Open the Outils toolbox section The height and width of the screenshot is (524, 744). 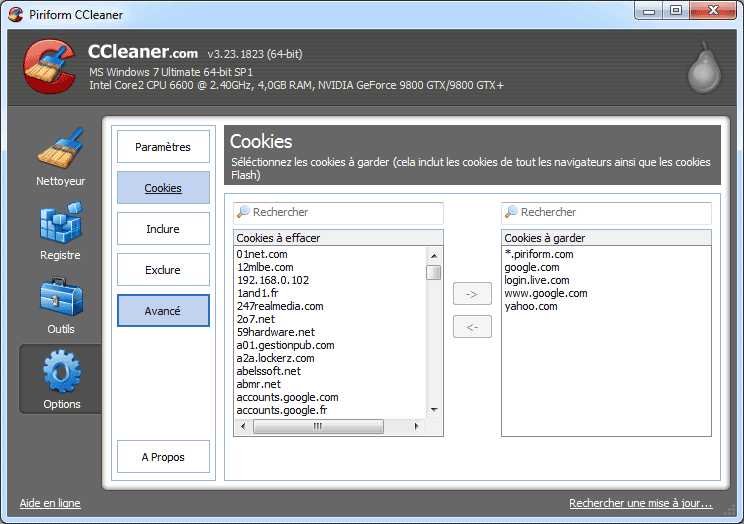(61, 305)
